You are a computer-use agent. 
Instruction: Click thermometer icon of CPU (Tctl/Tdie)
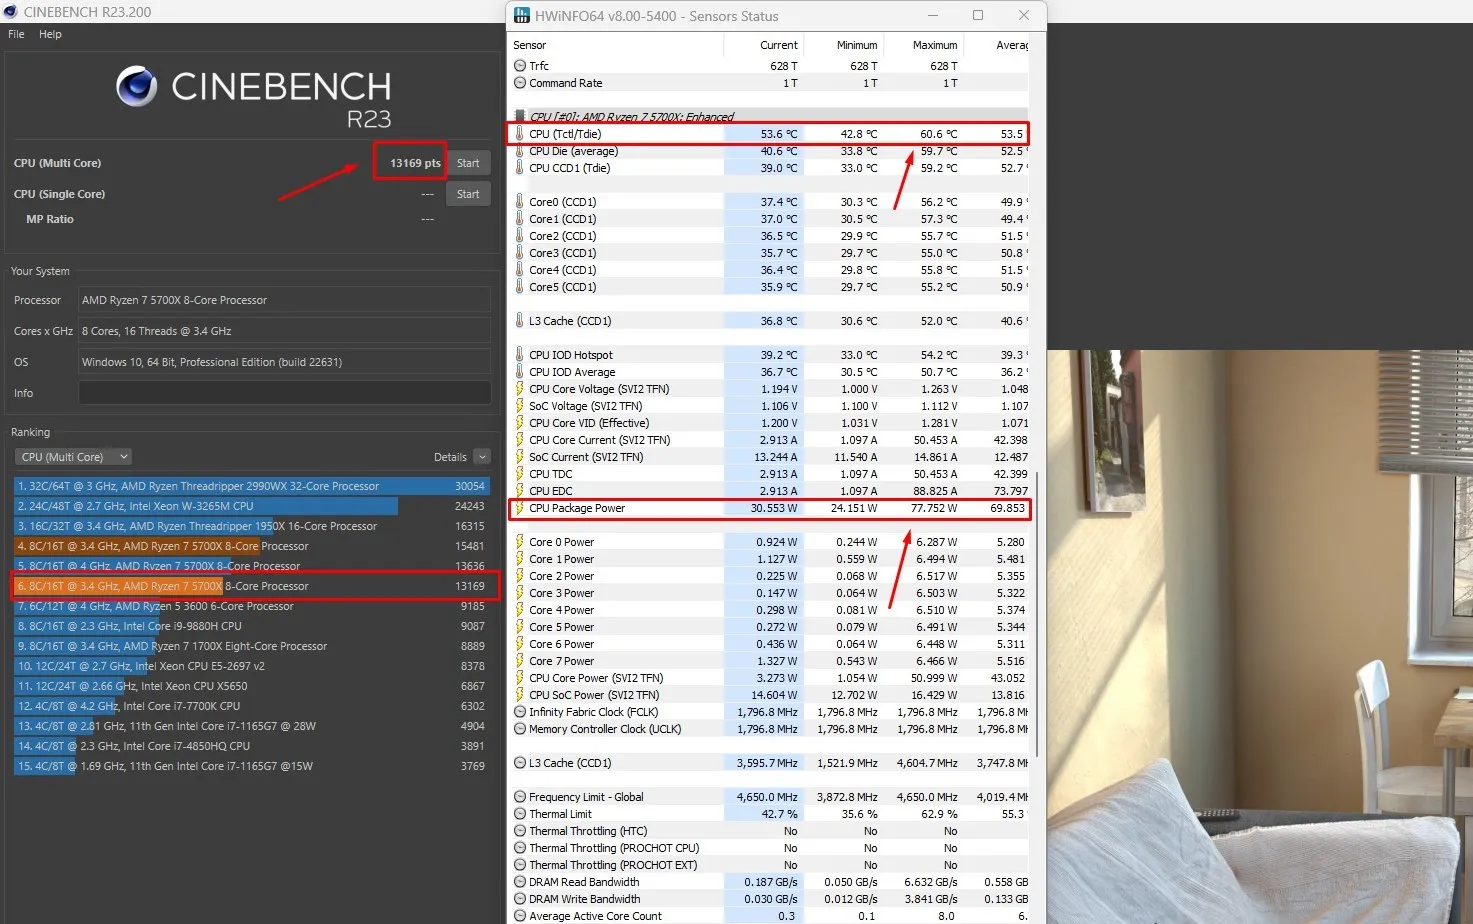(x=520, y=134)
